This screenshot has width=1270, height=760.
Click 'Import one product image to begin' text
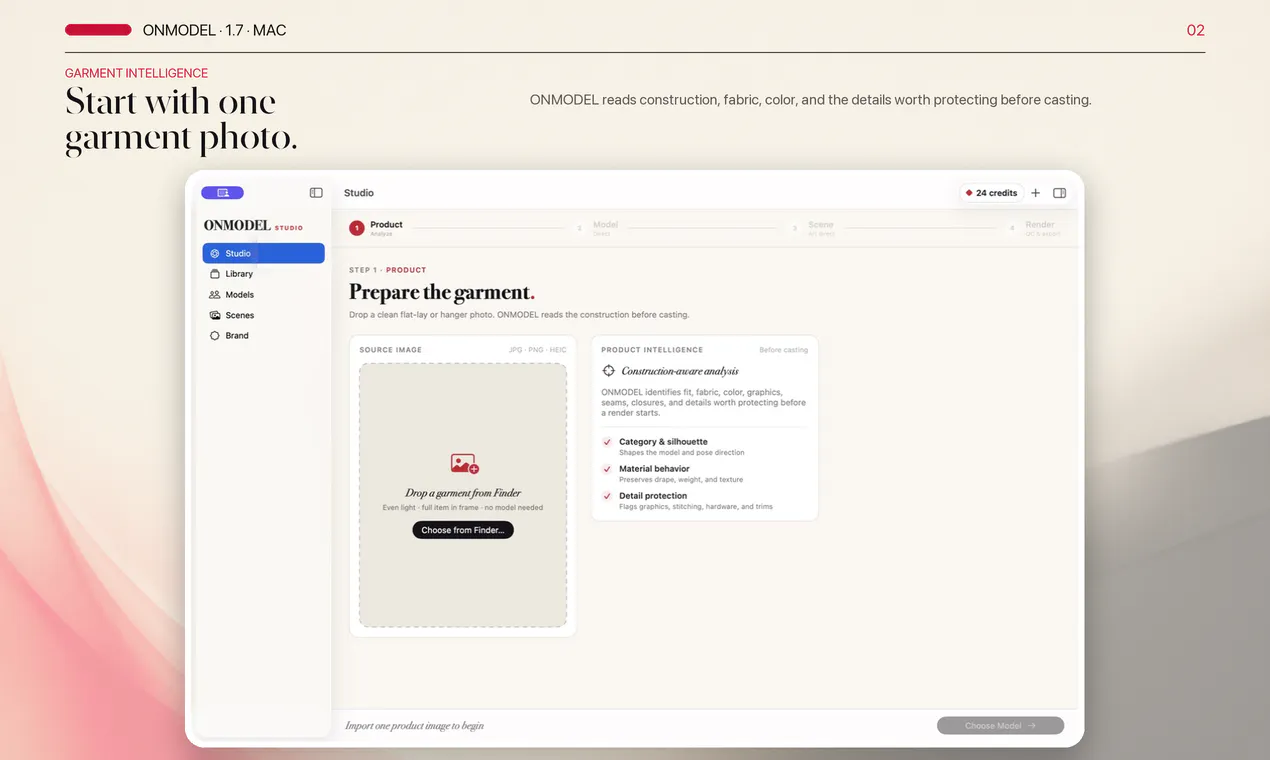(414, 726)
